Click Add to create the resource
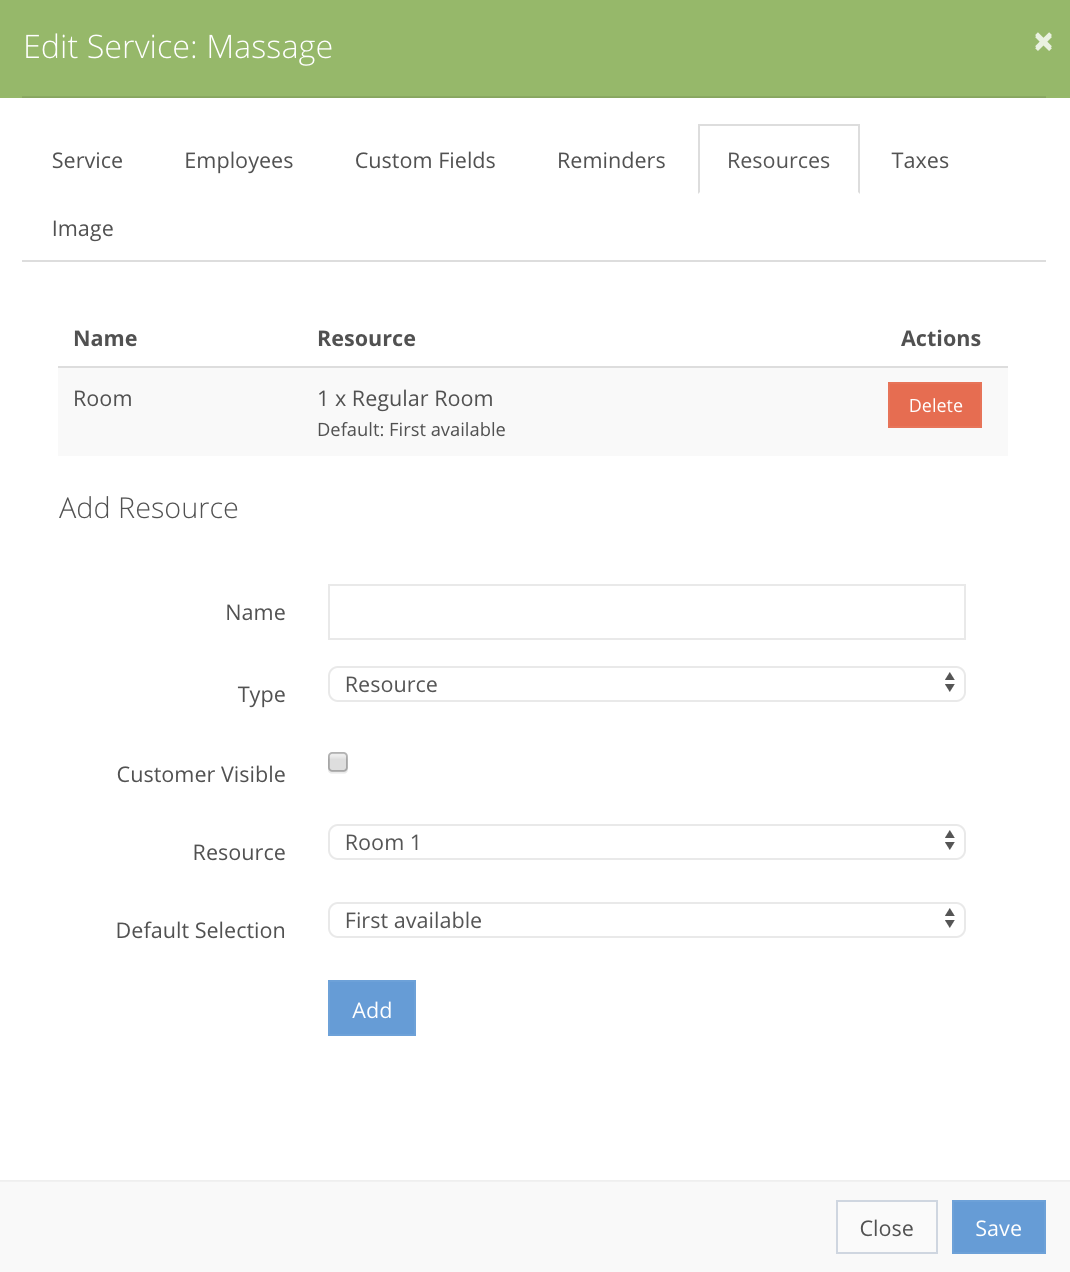Screen dimensions: 1070x1272 (371, 1008)
